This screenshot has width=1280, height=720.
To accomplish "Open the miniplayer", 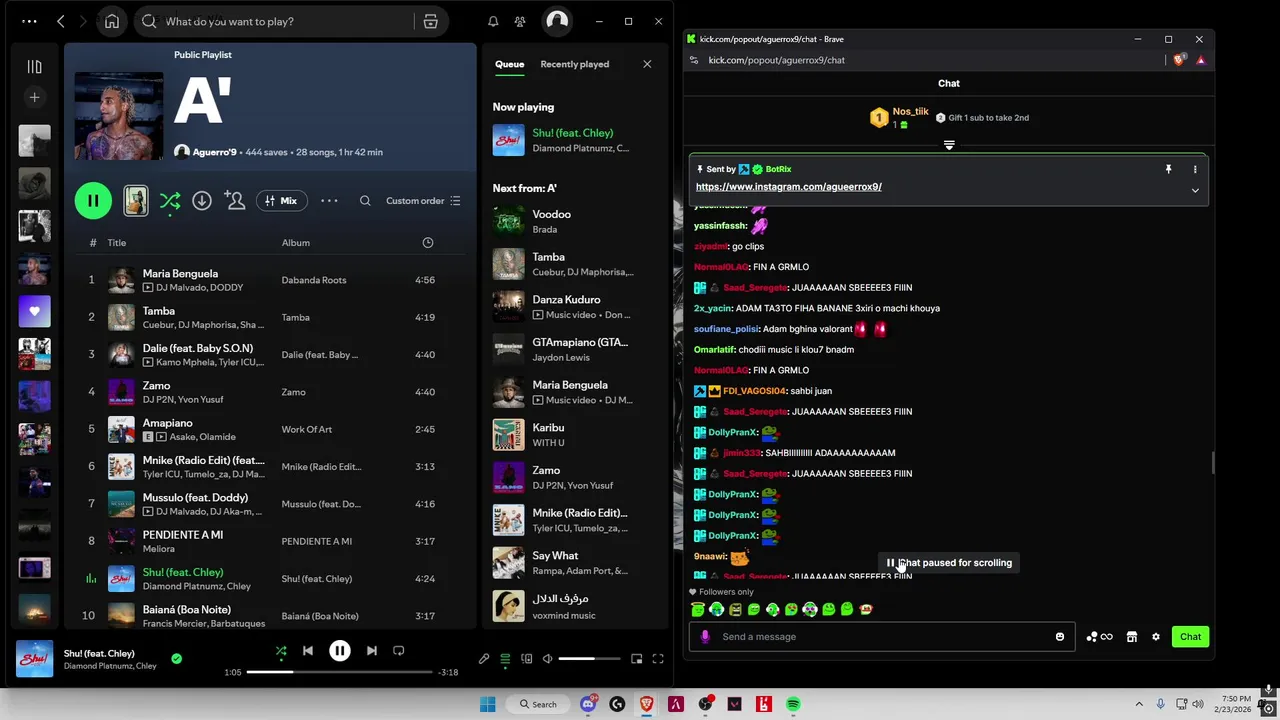I will tap(637, 659).
